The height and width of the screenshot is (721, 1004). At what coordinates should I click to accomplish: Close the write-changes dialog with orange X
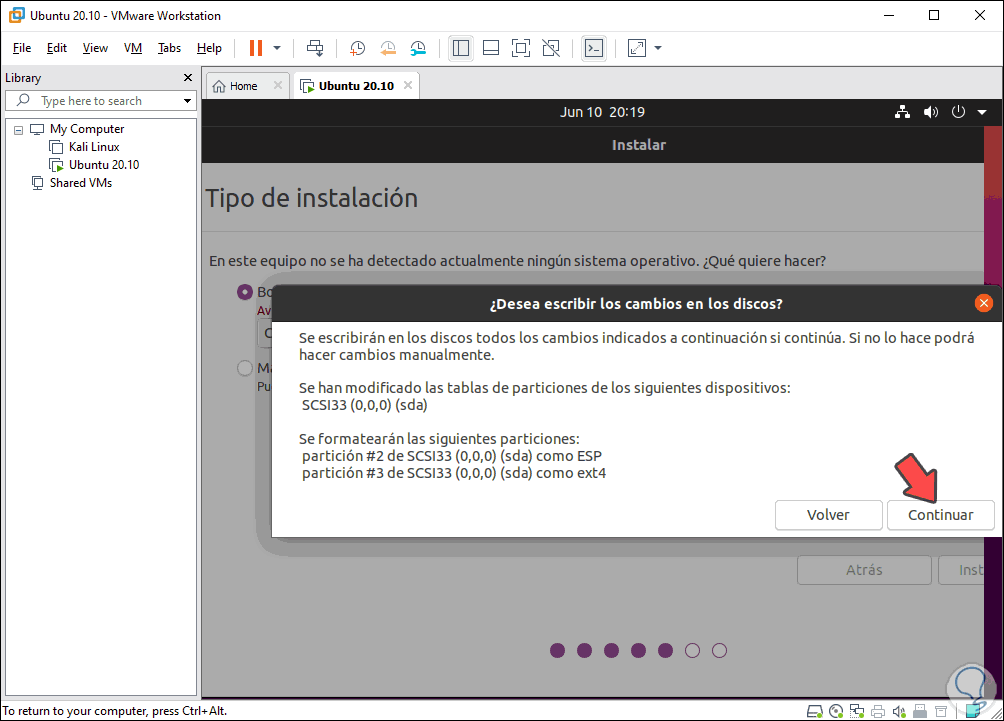point(984,303)
